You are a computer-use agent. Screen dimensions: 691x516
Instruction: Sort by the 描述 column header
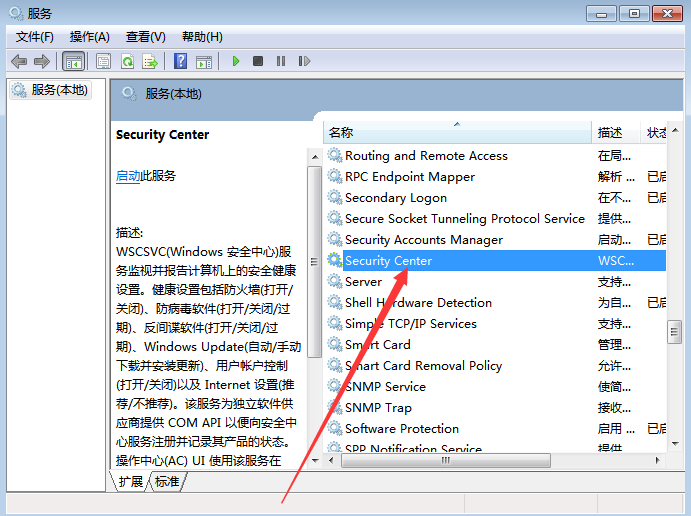tap(615, 132)
